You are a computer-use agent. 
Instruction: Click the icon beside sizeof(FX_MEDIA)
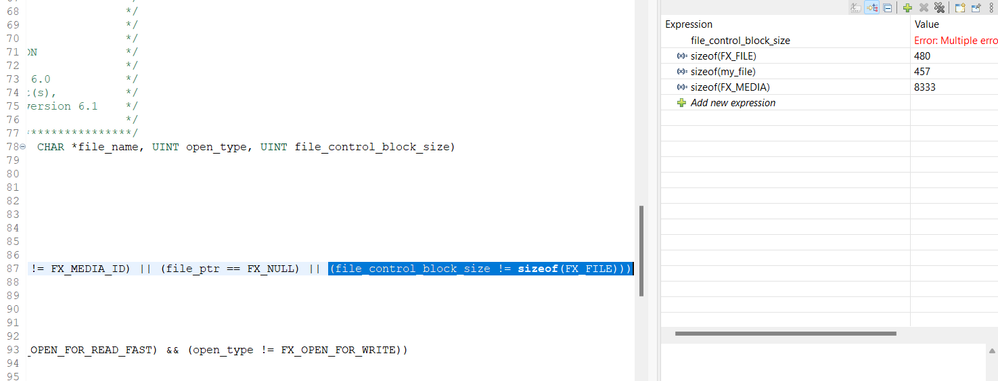point(682,87)
